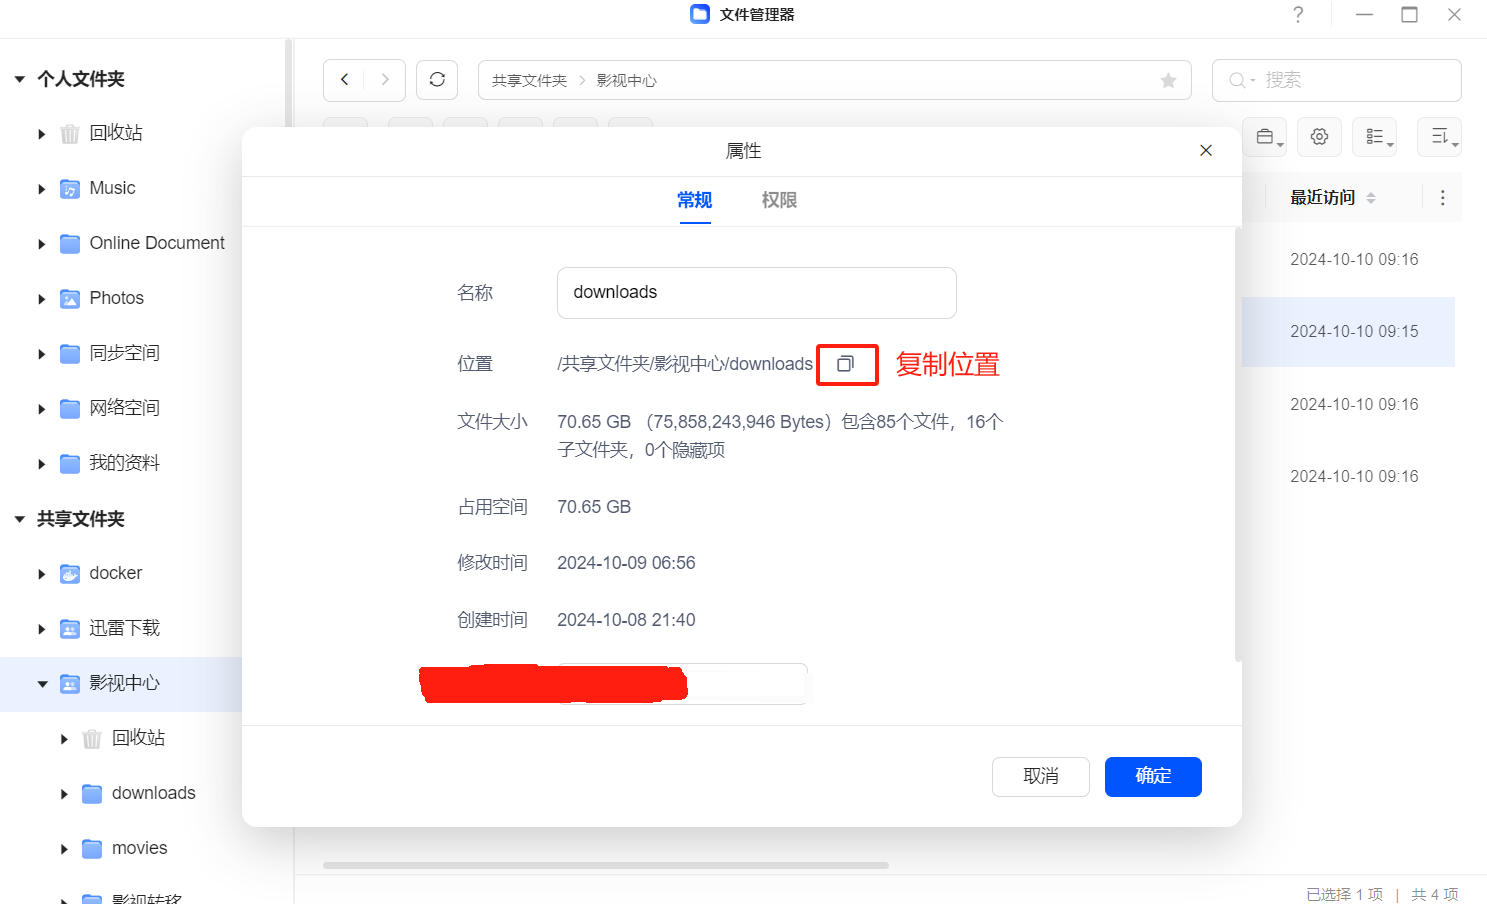Expand the docker shared folder
The height and width of the screenshot is (904, 1487).
(x=42, y=574)
